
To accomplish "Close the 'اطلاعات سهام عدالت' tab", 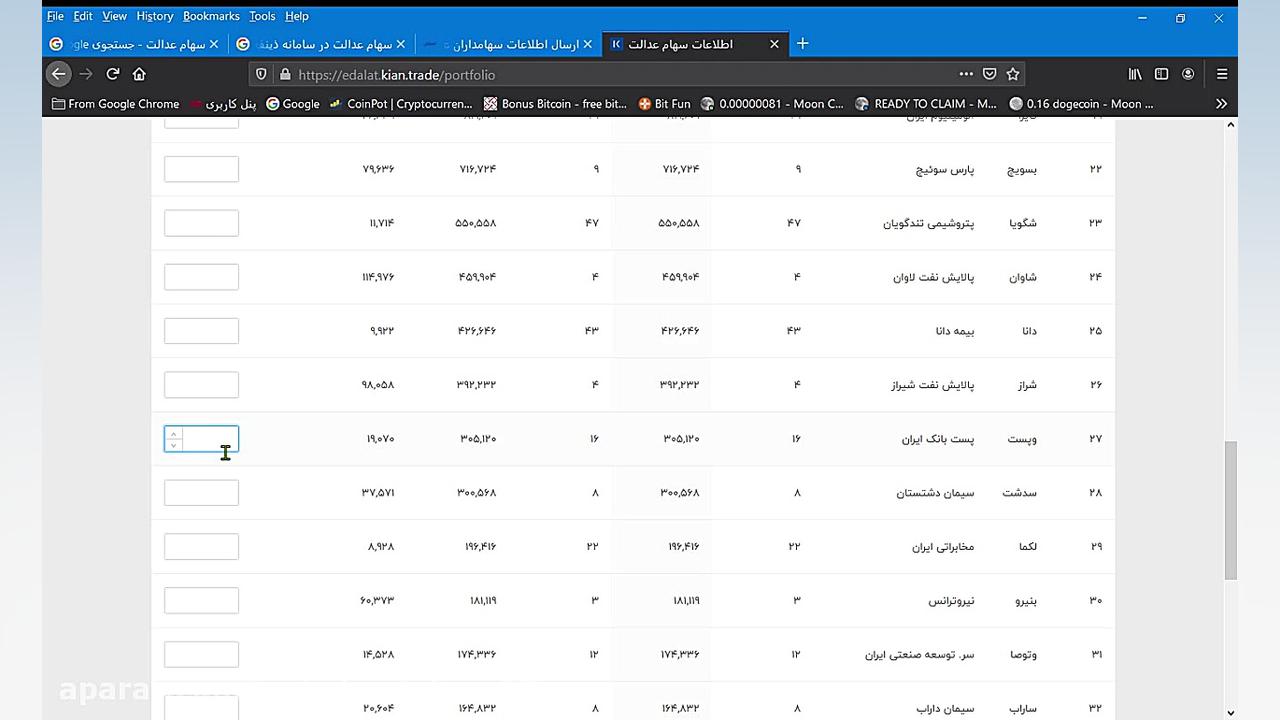I will click(774, 44).
